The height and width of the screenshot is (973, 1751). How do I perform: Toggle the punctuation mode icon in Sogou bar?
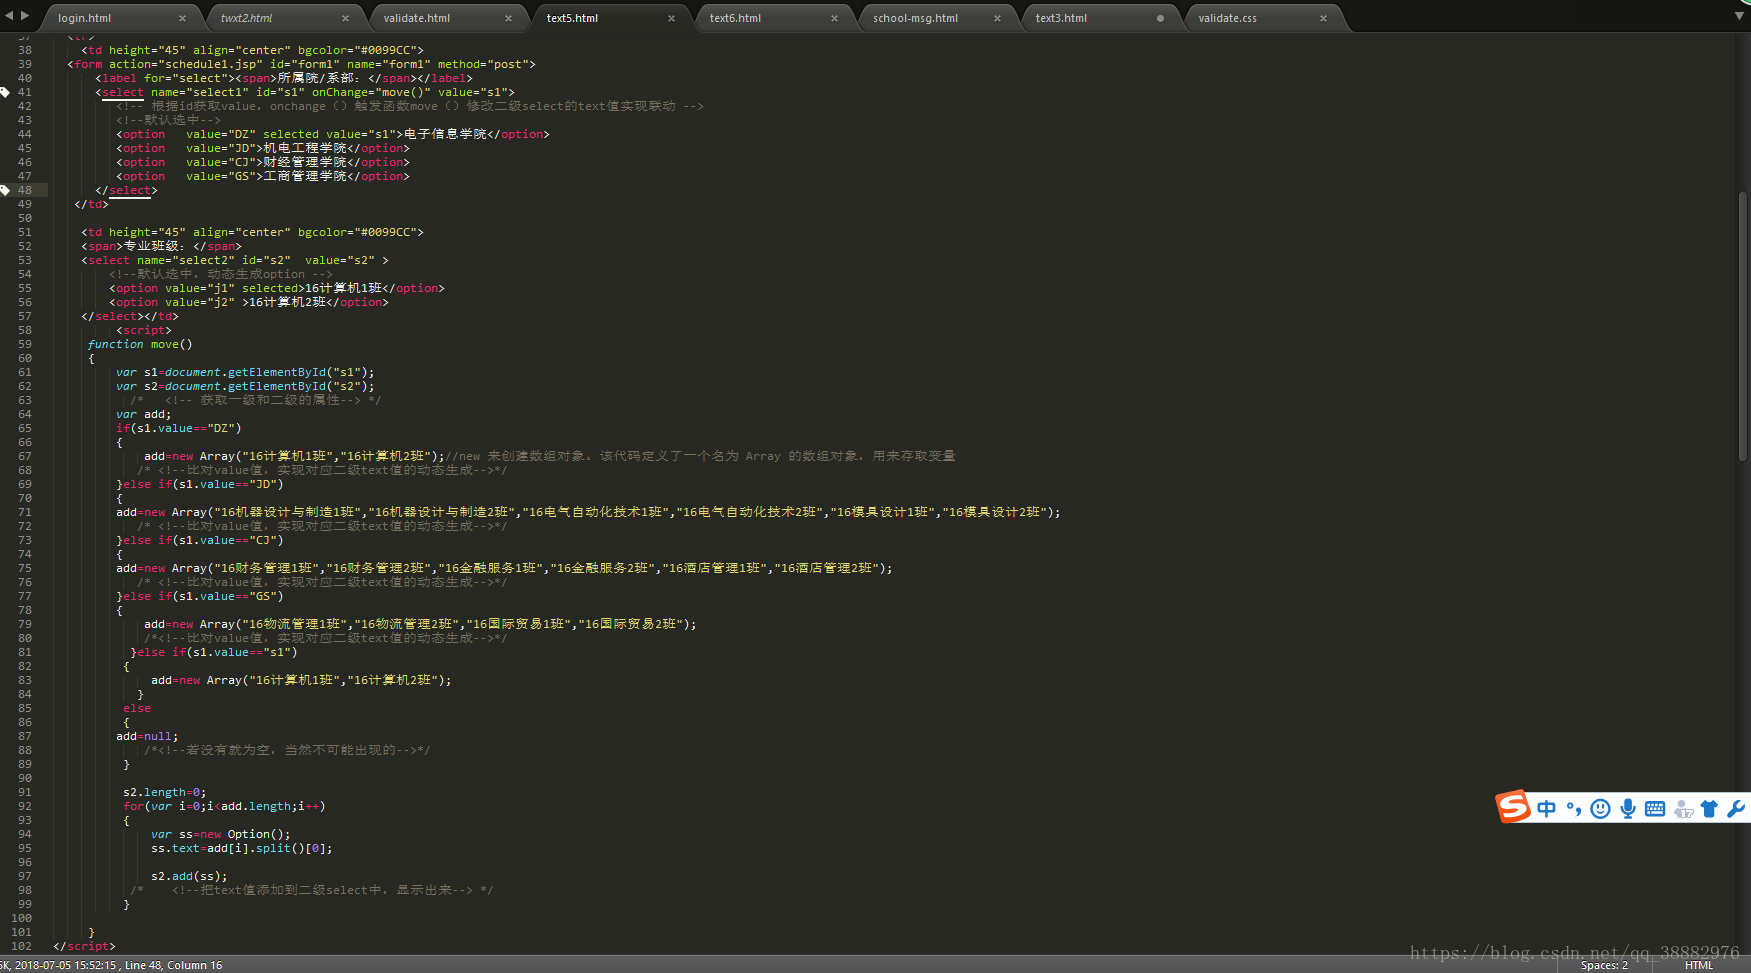click(x=1574, y=808)
